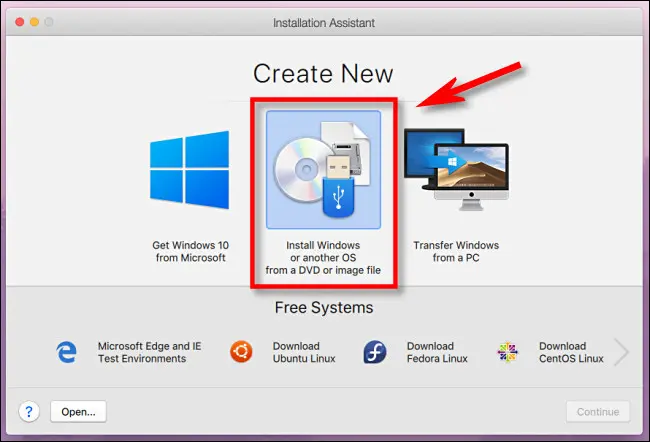Screen dimensions: 650x442
Task: Click the "Create New" heading
Action: coord(323,74)
